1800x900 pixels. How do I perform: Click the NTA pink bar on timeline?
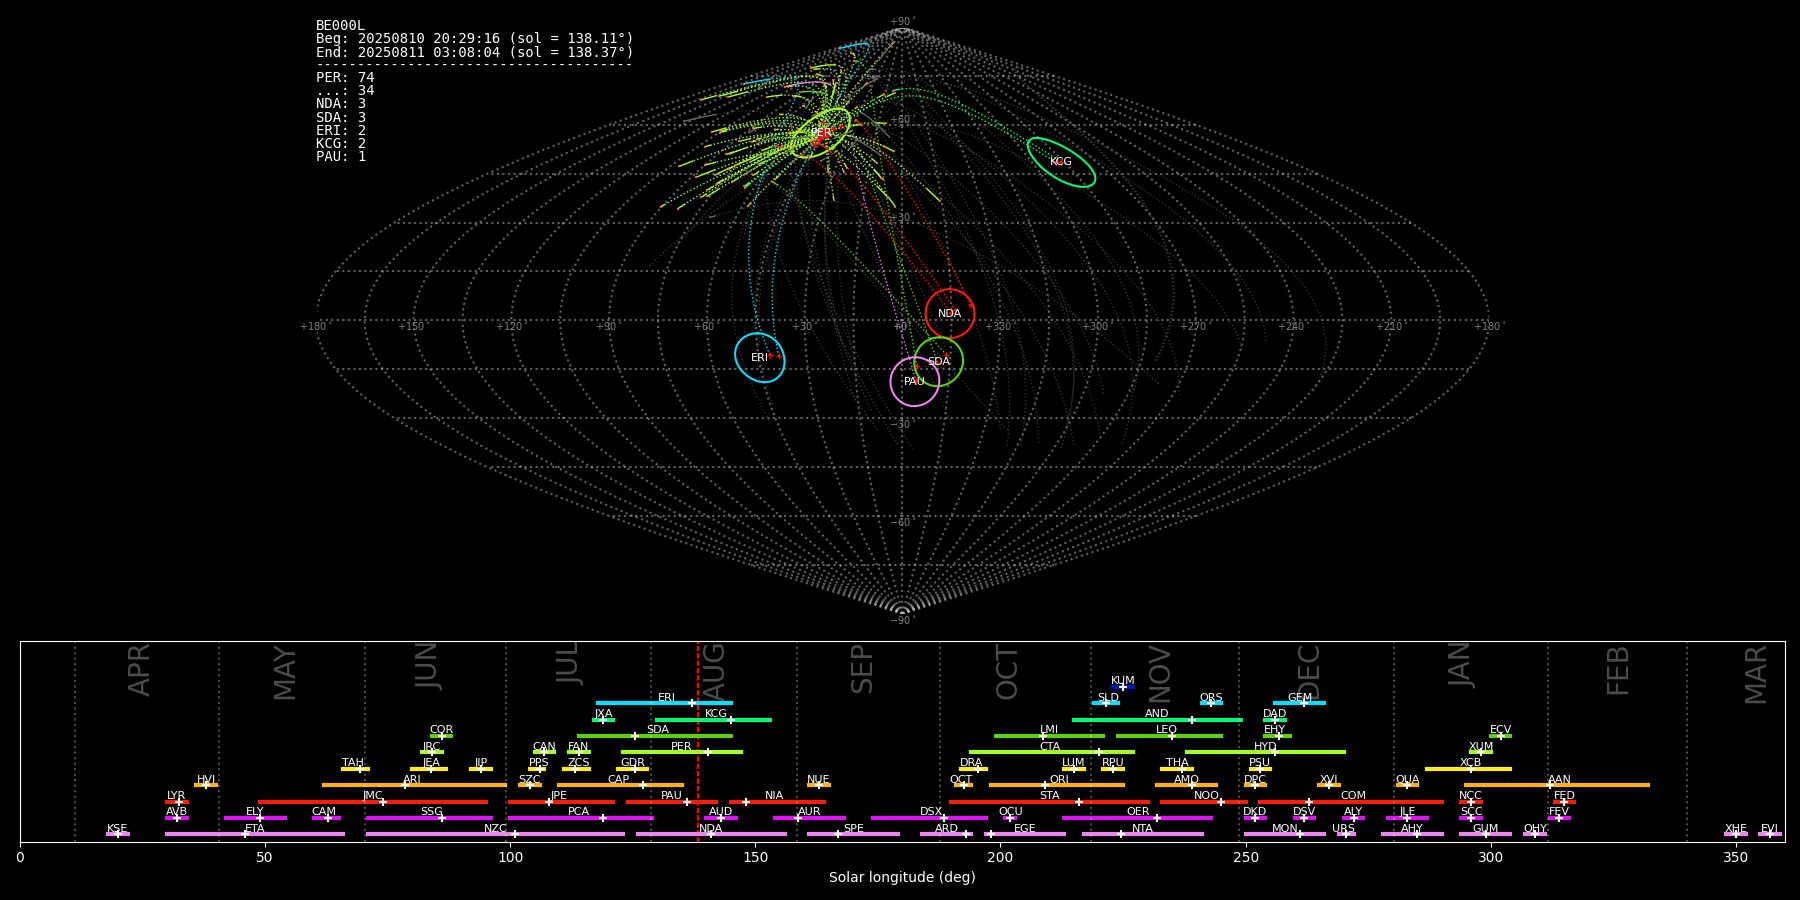(1142, 834)
